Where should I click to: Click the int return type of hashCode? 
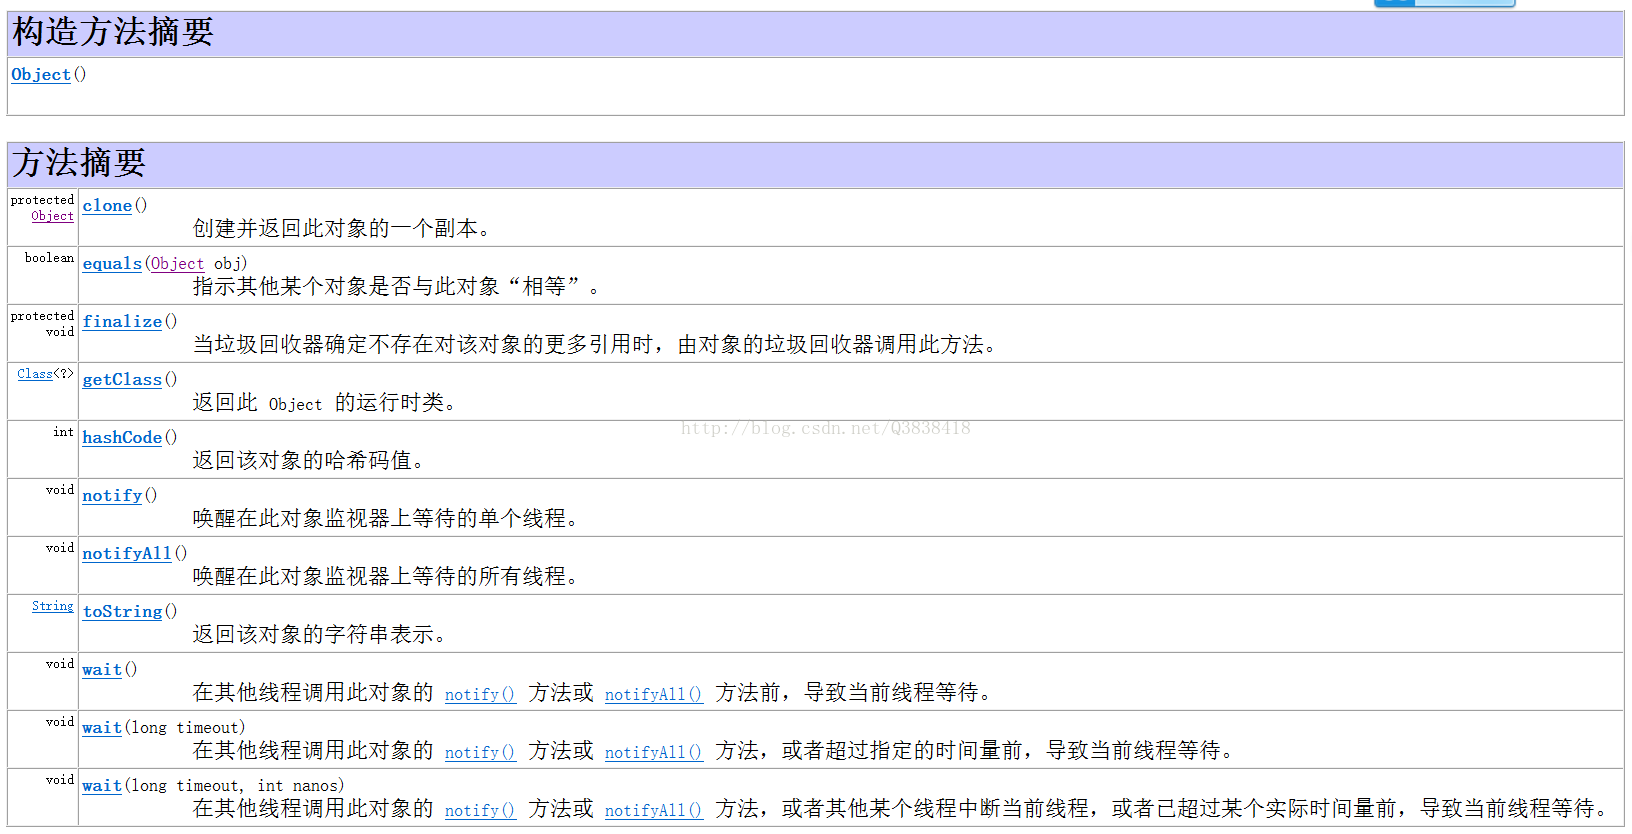click(64, 432)
